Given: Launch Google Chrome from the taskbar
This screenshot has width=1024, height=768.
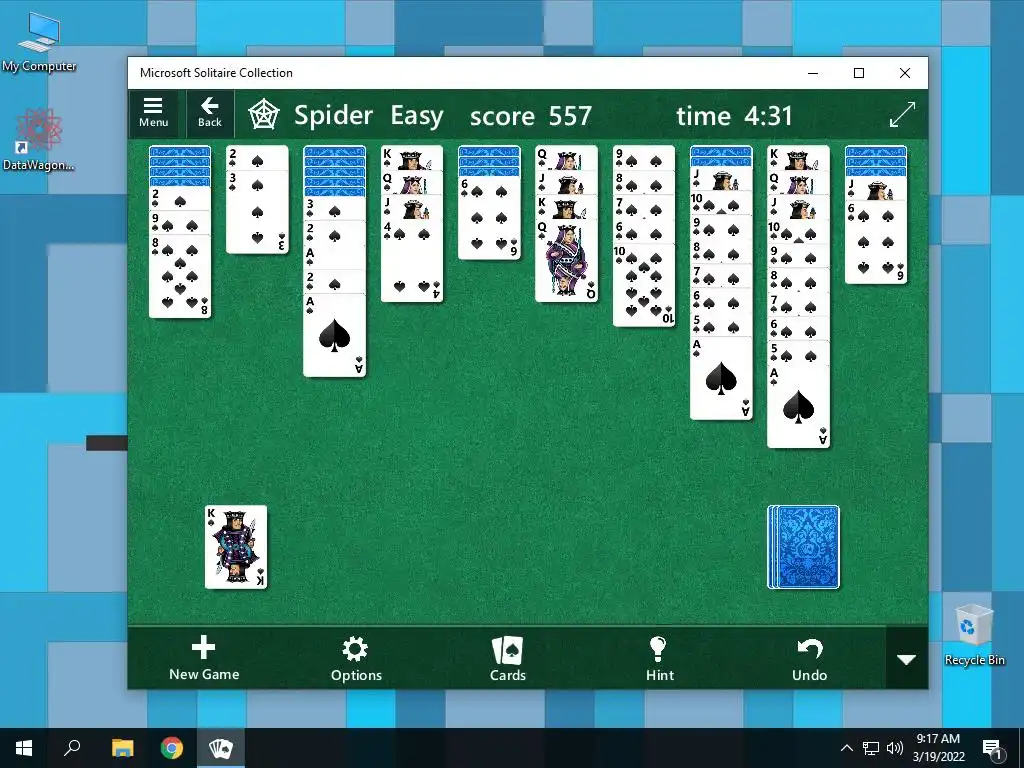Looking at the screenshot, I should click(x=172, y=748).
